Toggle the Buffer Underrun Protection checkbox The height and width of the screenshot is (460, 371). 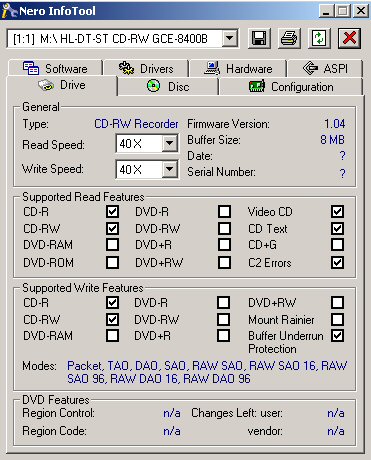click(x=337, y=336)
